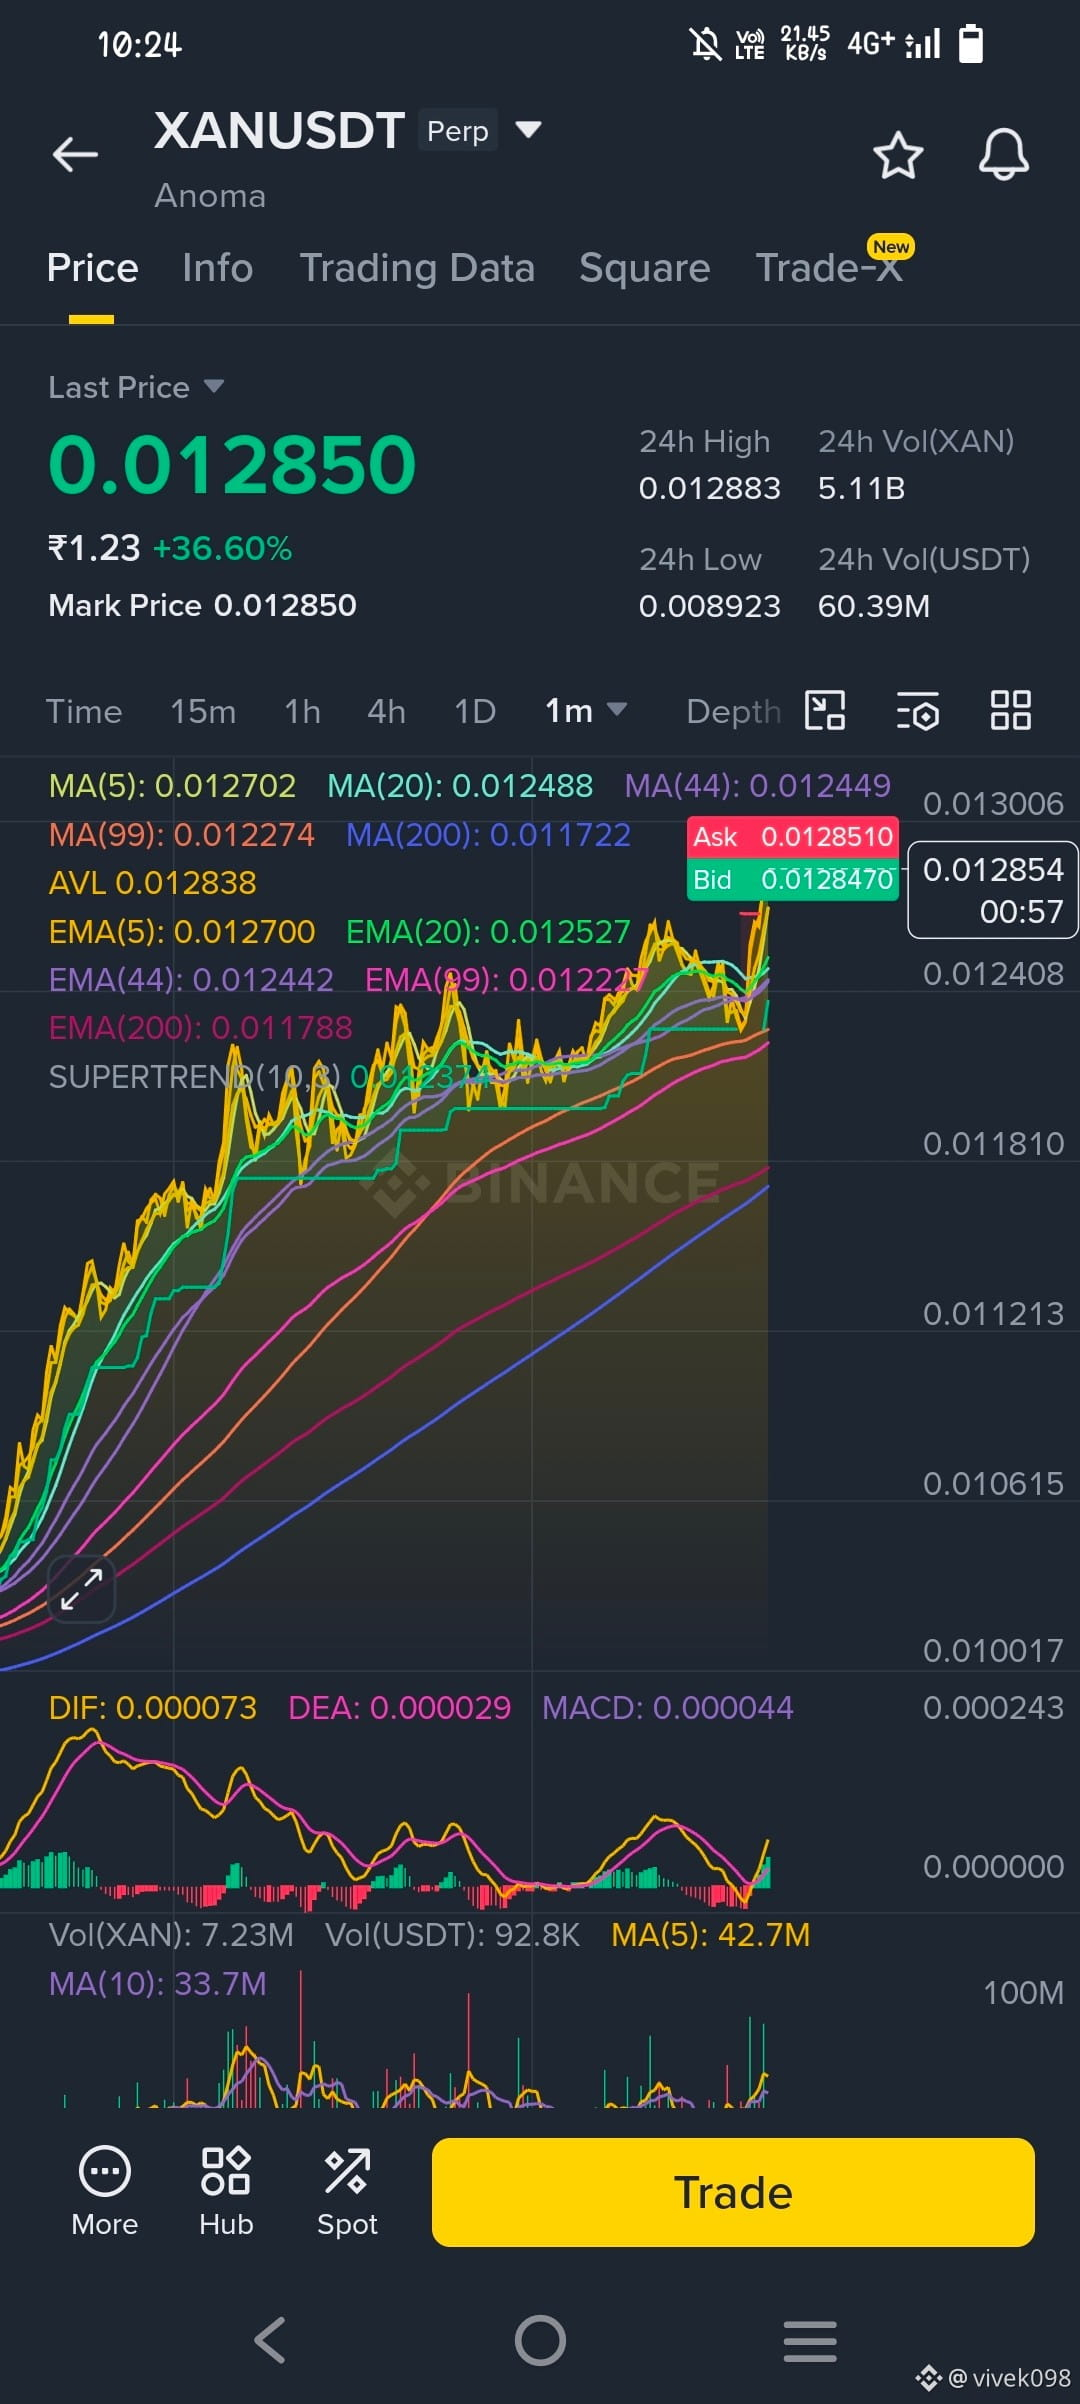1080x2404 pixels.
Task: Tap the MA(200): 0.011722 indicator label
Action: [488, 834]
